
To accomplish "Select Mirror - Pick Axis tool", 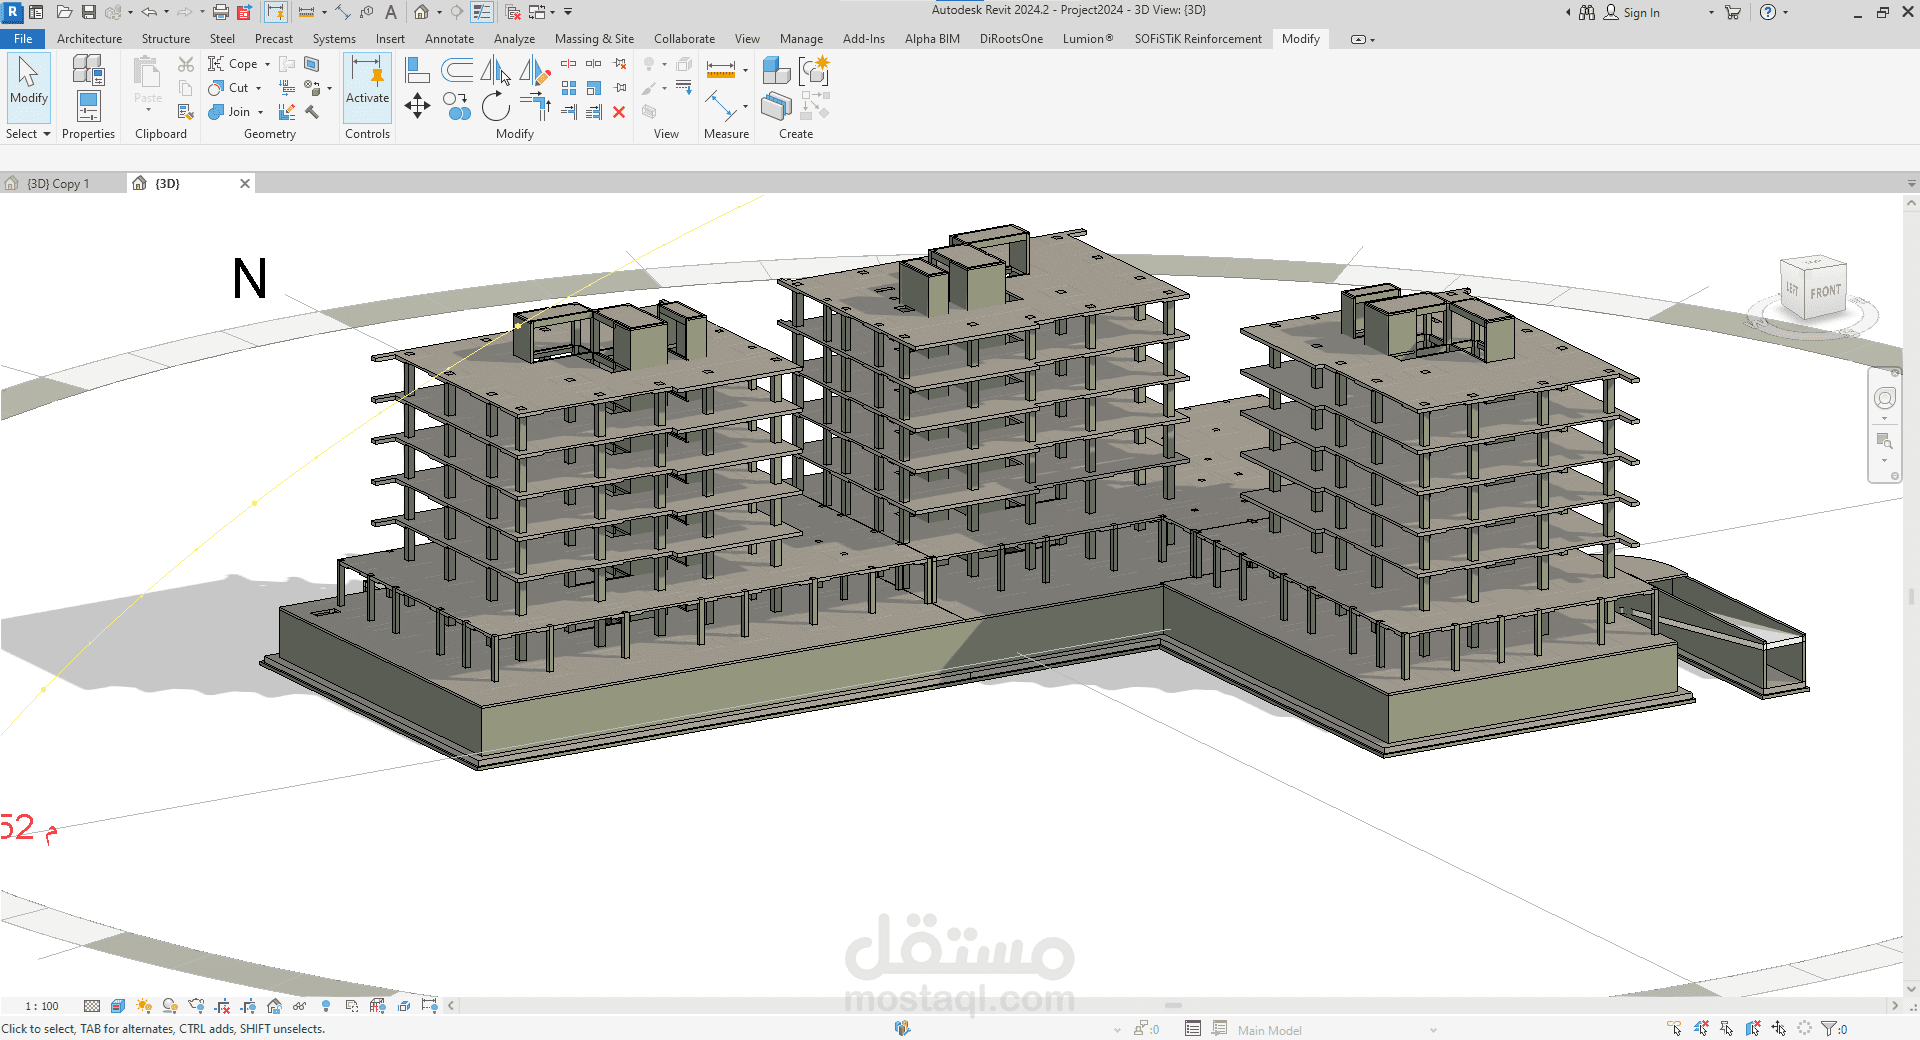I will [495, 70].
